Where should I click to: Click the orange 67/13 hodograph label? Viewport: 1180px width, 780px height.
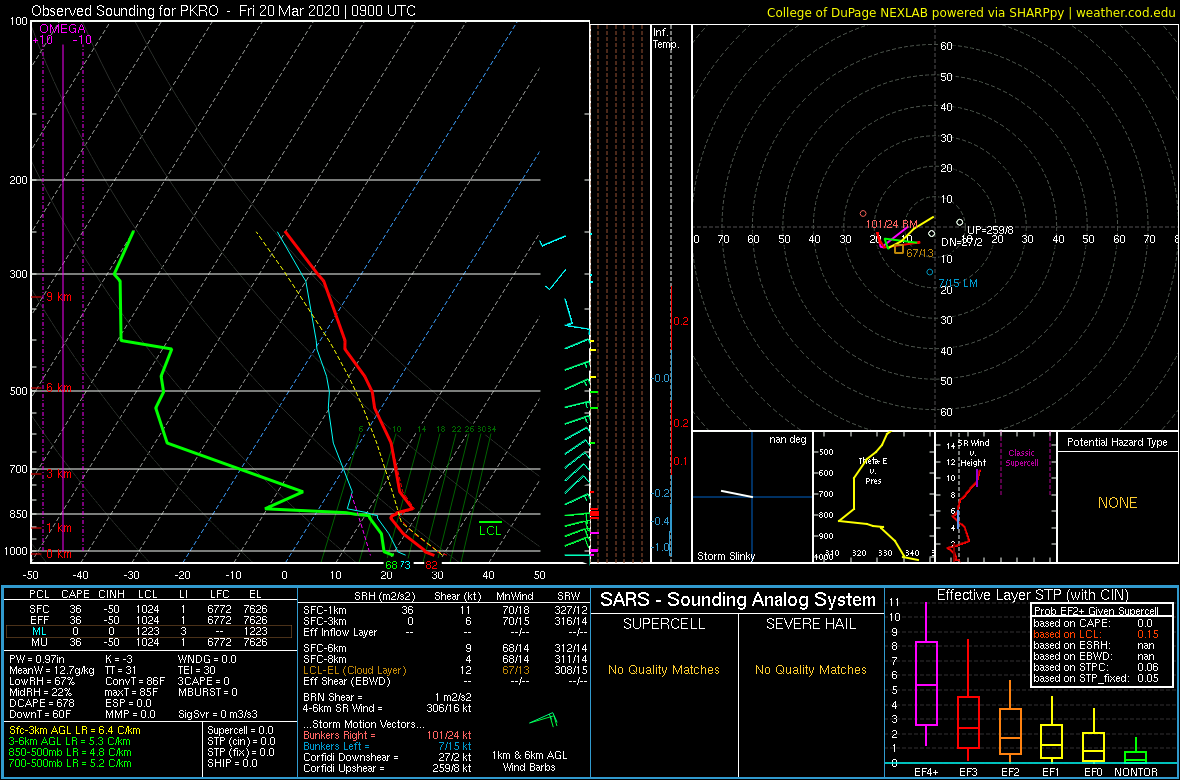click(920, 253)
